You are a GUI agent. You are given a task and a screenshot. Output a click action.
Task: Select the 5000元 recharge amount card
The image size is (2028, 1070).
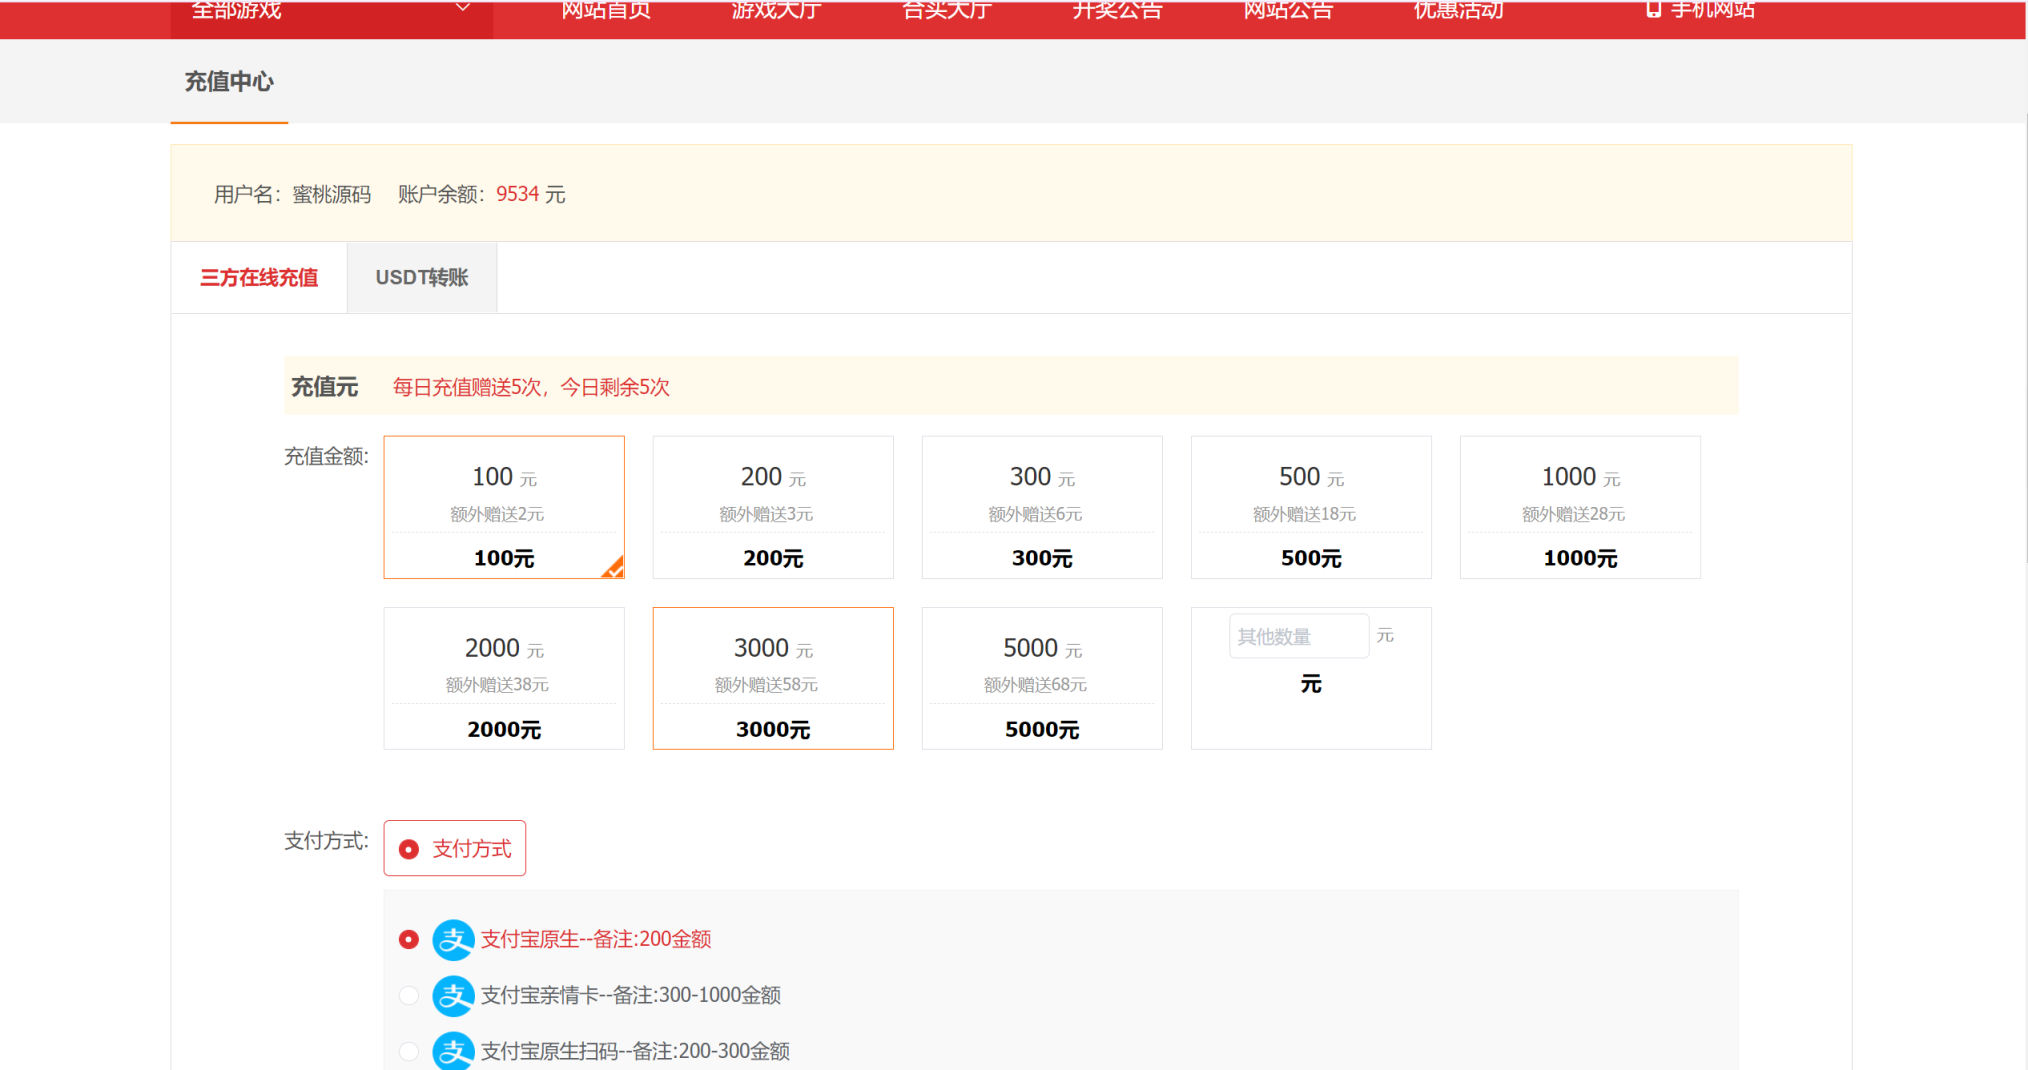[1042, 678]
